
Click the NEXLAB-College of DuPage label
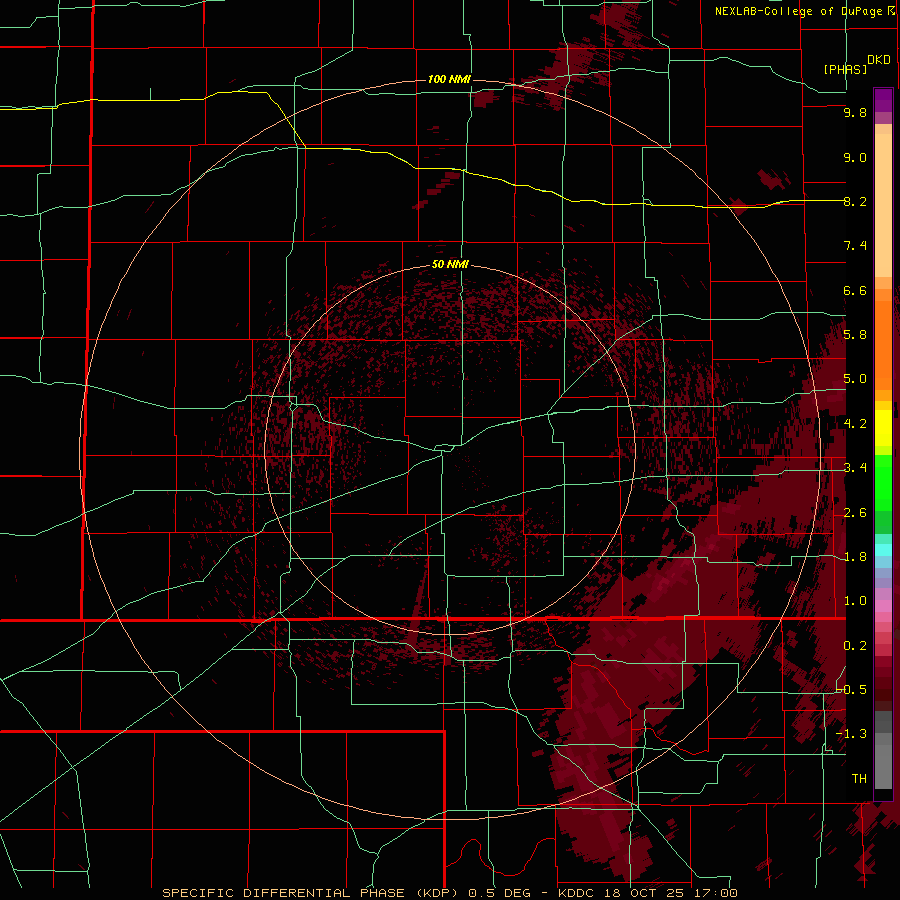tap(800, 11)
